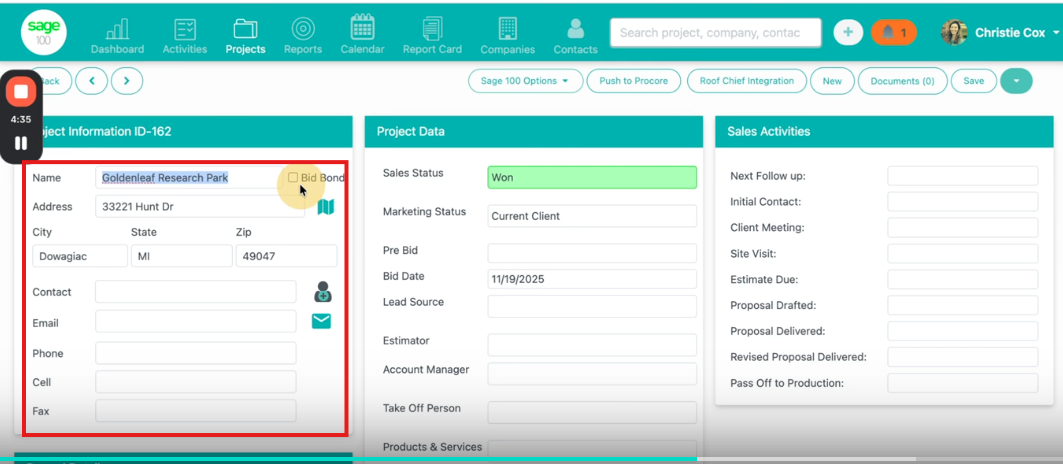Open the Contacts section
The width and height of the screenshot is (1063, 464).
click(576, 37)
